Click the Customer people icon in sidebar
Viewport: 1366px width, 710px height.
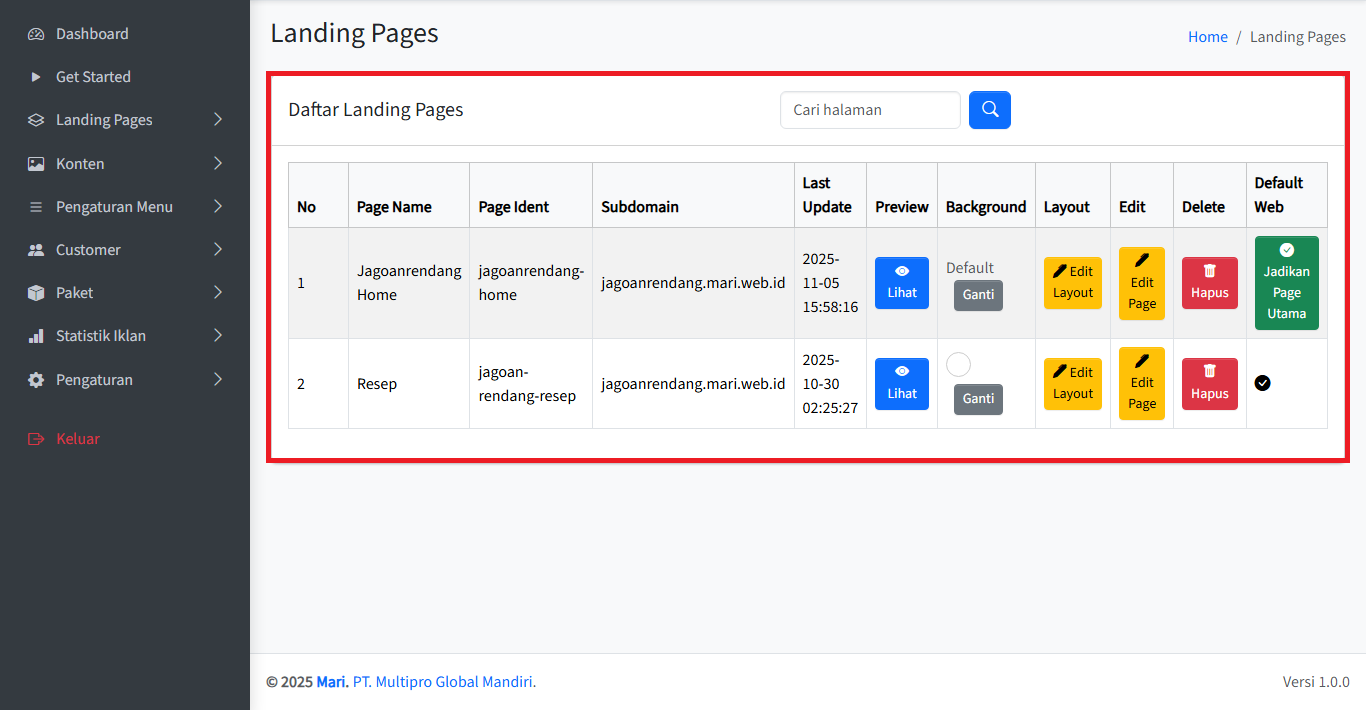(x=36, y=250)
